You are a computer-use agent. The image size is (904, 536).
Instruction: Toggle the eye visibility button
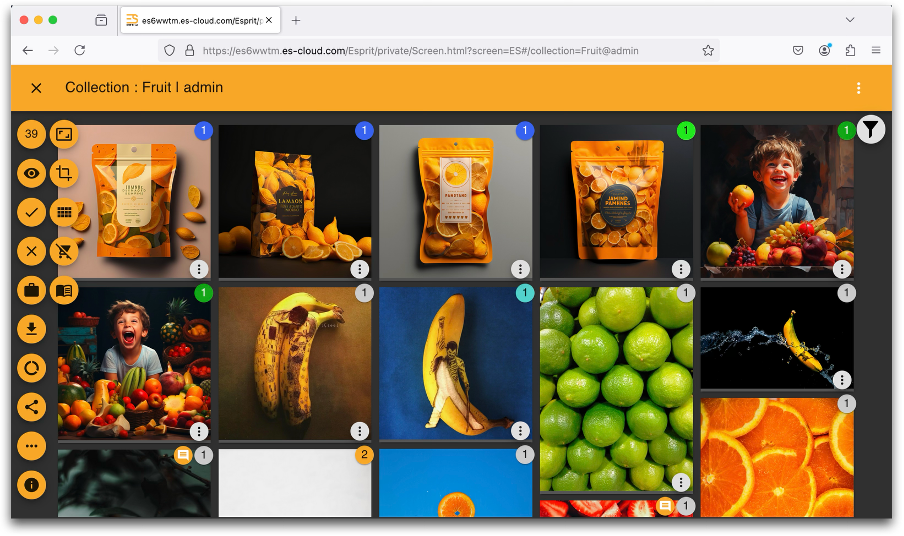pos(31,173)
